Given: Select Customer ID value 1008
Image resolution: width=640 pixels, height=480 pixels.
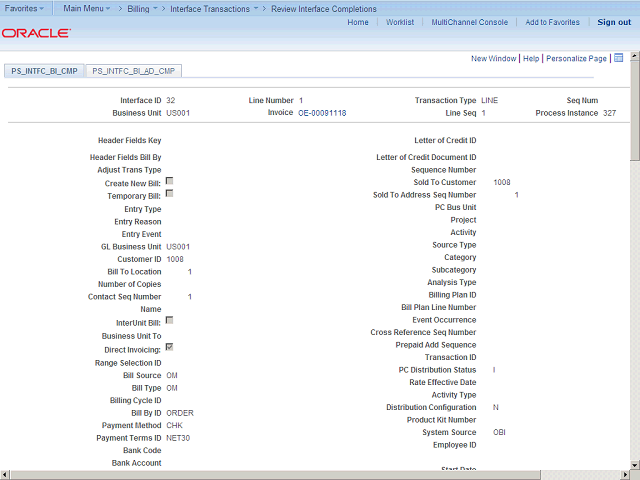Looking at the screenshot, I should [175, 259].
